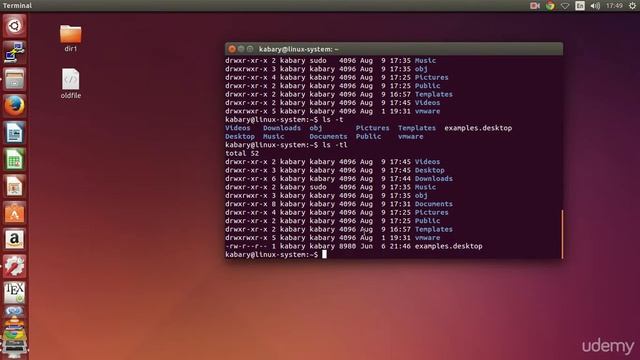Select the oldfile icon on desktop
This screenshot has height=360, width=640.
pos(71,84)
